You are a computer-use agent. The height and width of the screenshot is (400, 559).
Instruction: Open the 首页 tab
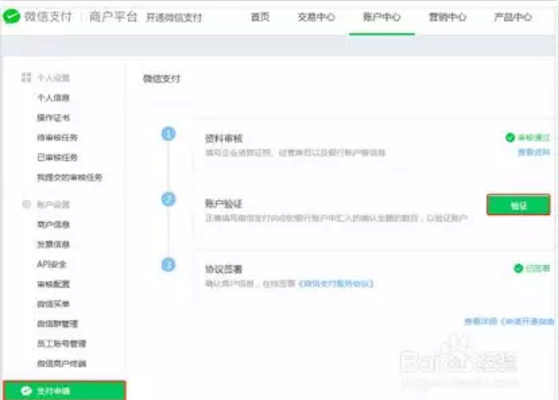(x=260, y=17)
